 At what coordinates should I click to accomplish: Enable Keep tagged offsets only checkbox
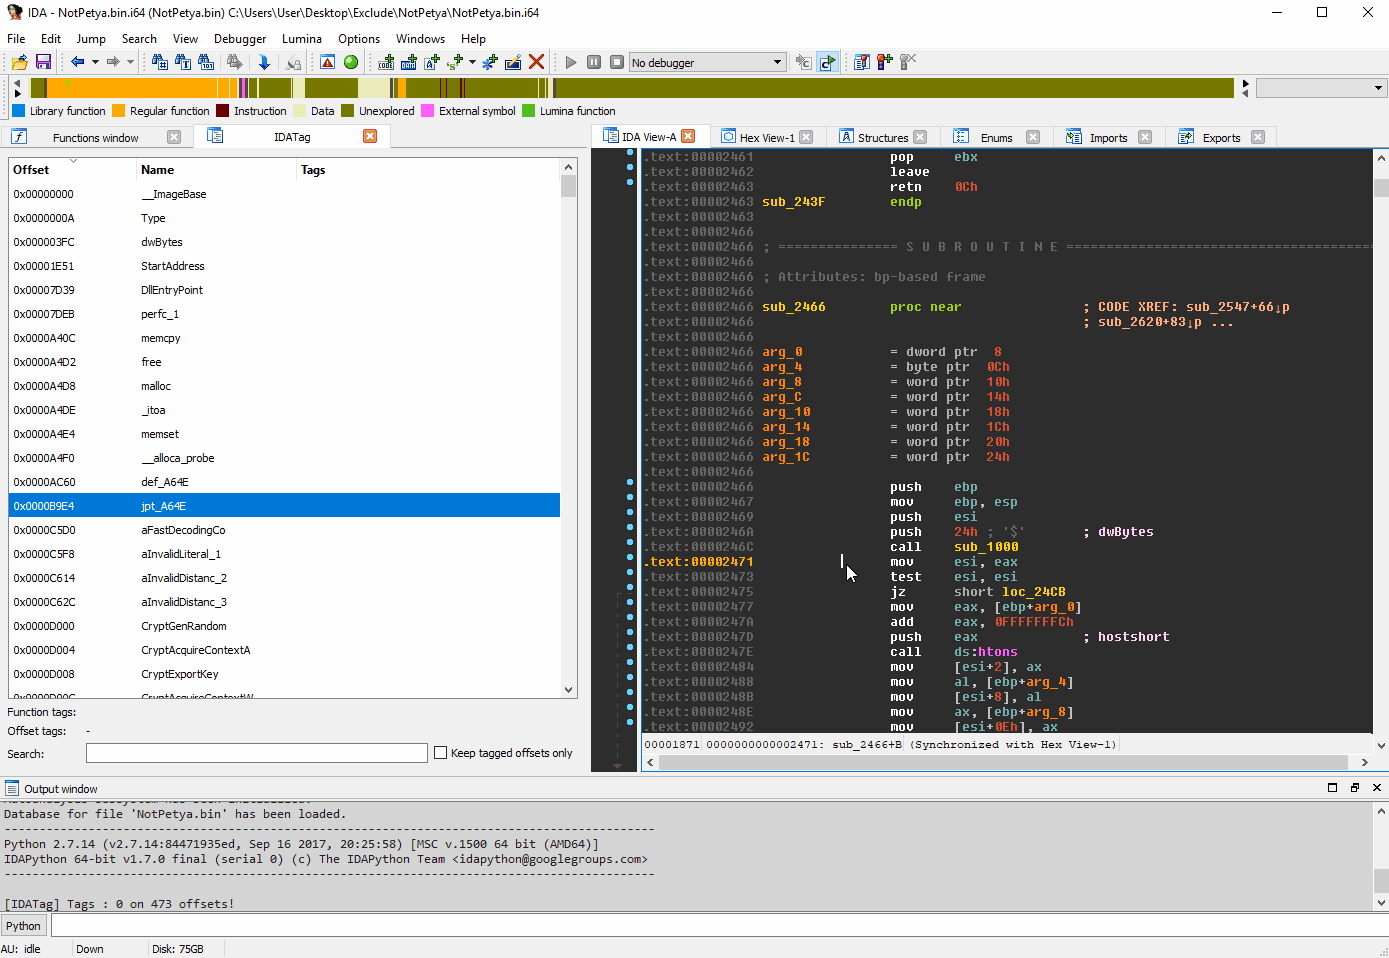[440, 753]
